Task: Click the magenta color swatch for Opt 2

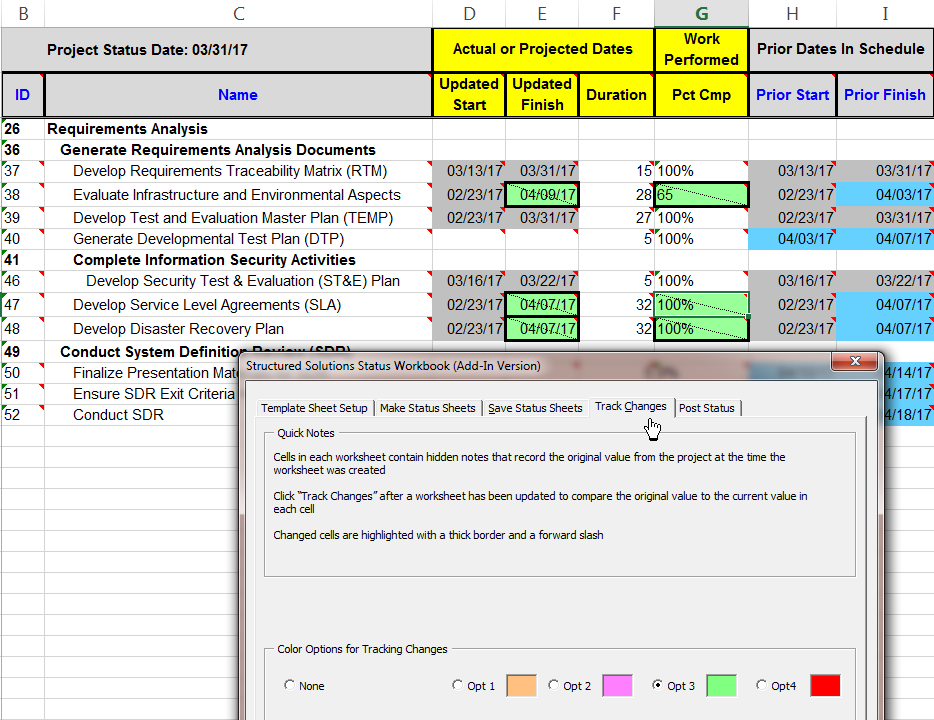Action: 617,685
